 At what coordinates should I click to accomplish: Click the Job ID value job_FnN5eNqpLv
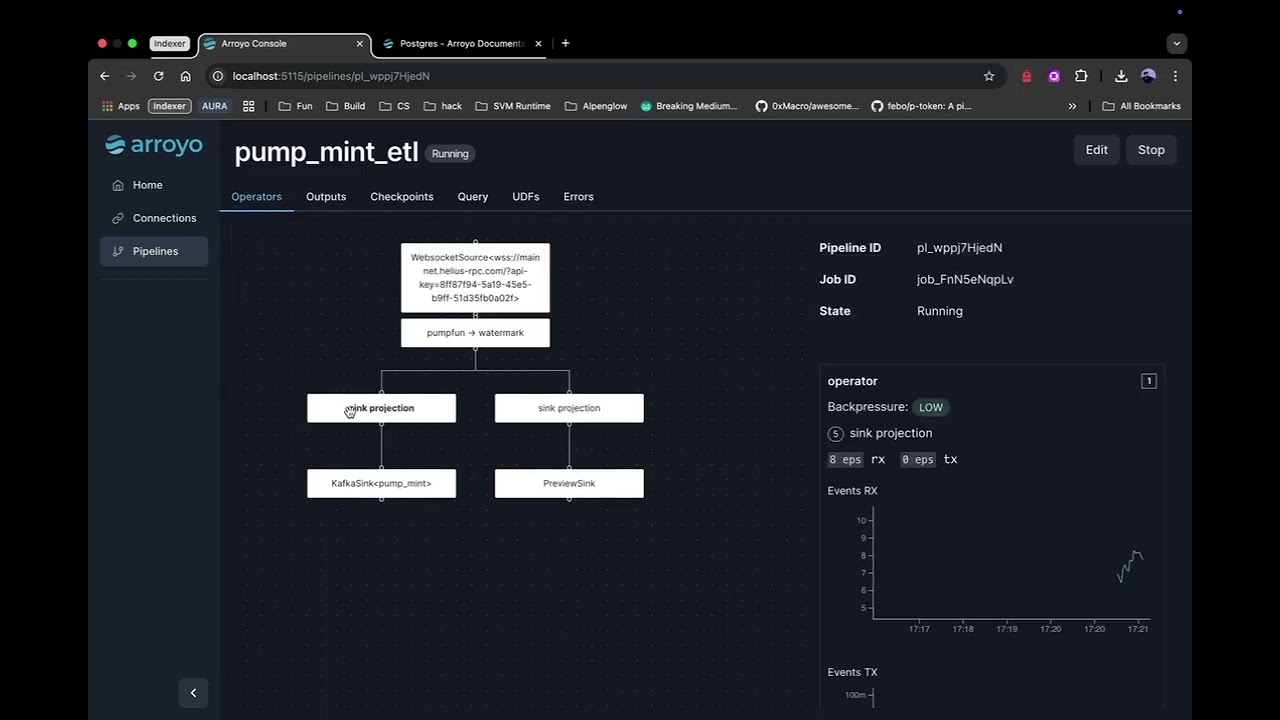965,280
